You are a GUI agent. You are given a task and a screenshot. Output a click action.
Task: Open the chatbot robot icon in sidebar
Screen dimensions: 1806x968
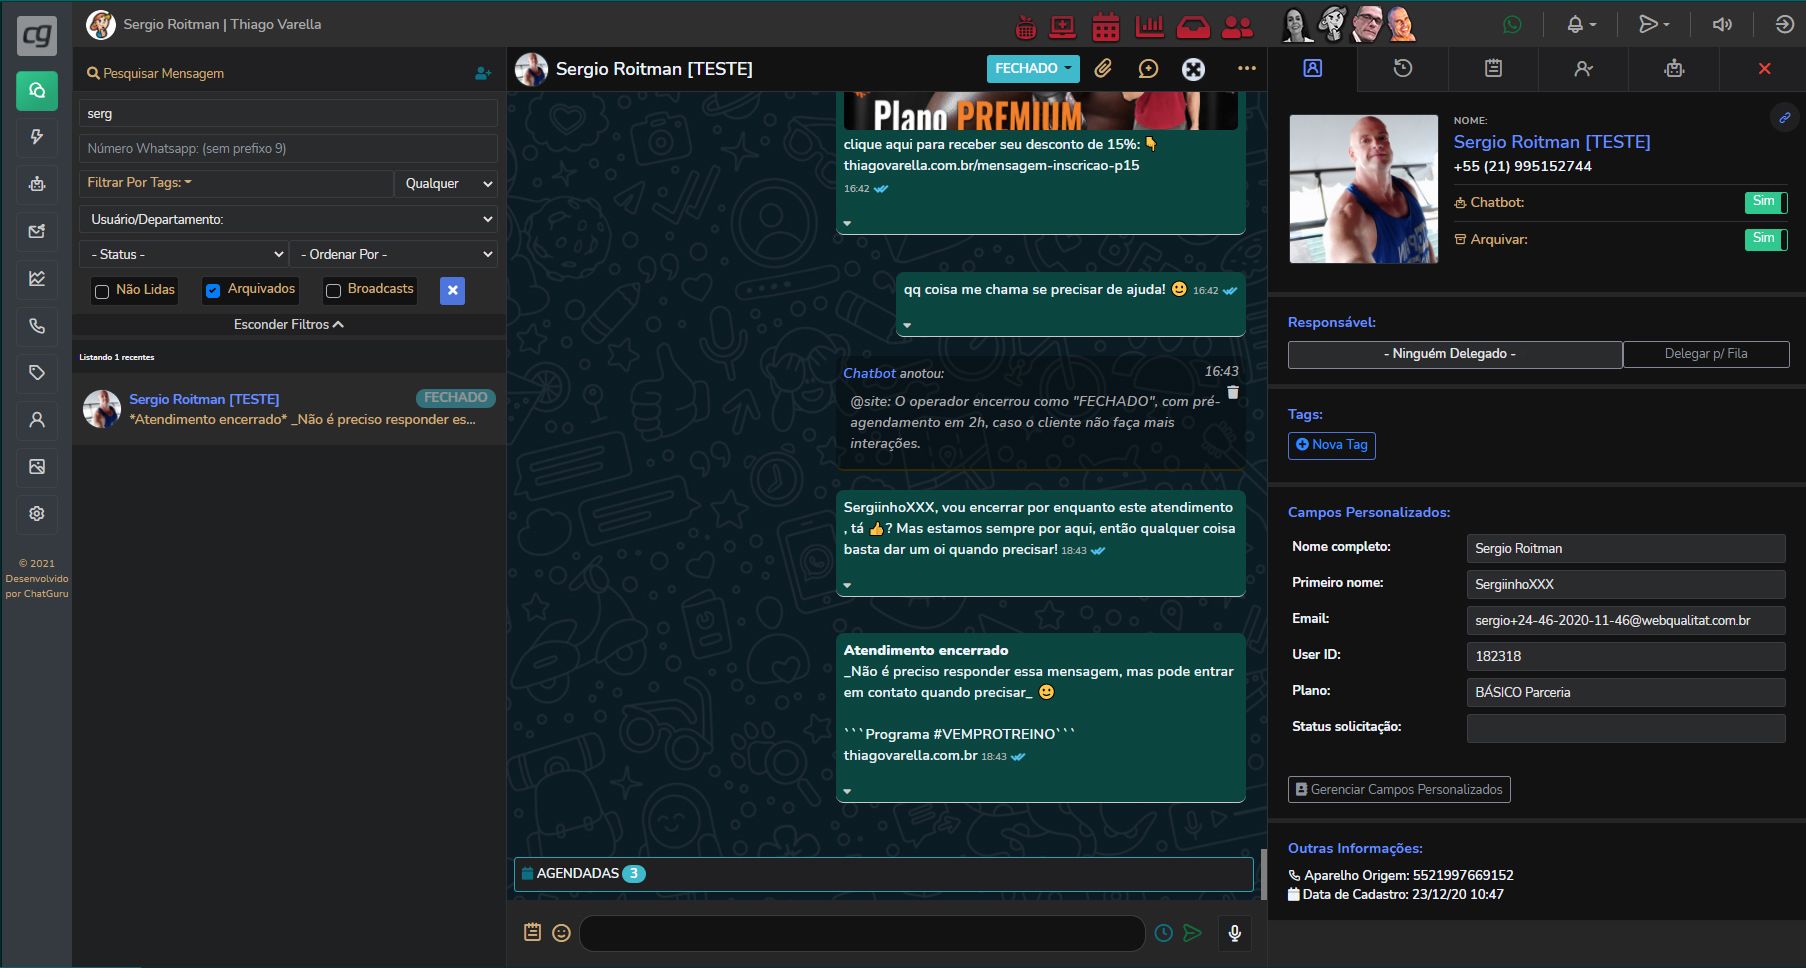click(37, 184)
